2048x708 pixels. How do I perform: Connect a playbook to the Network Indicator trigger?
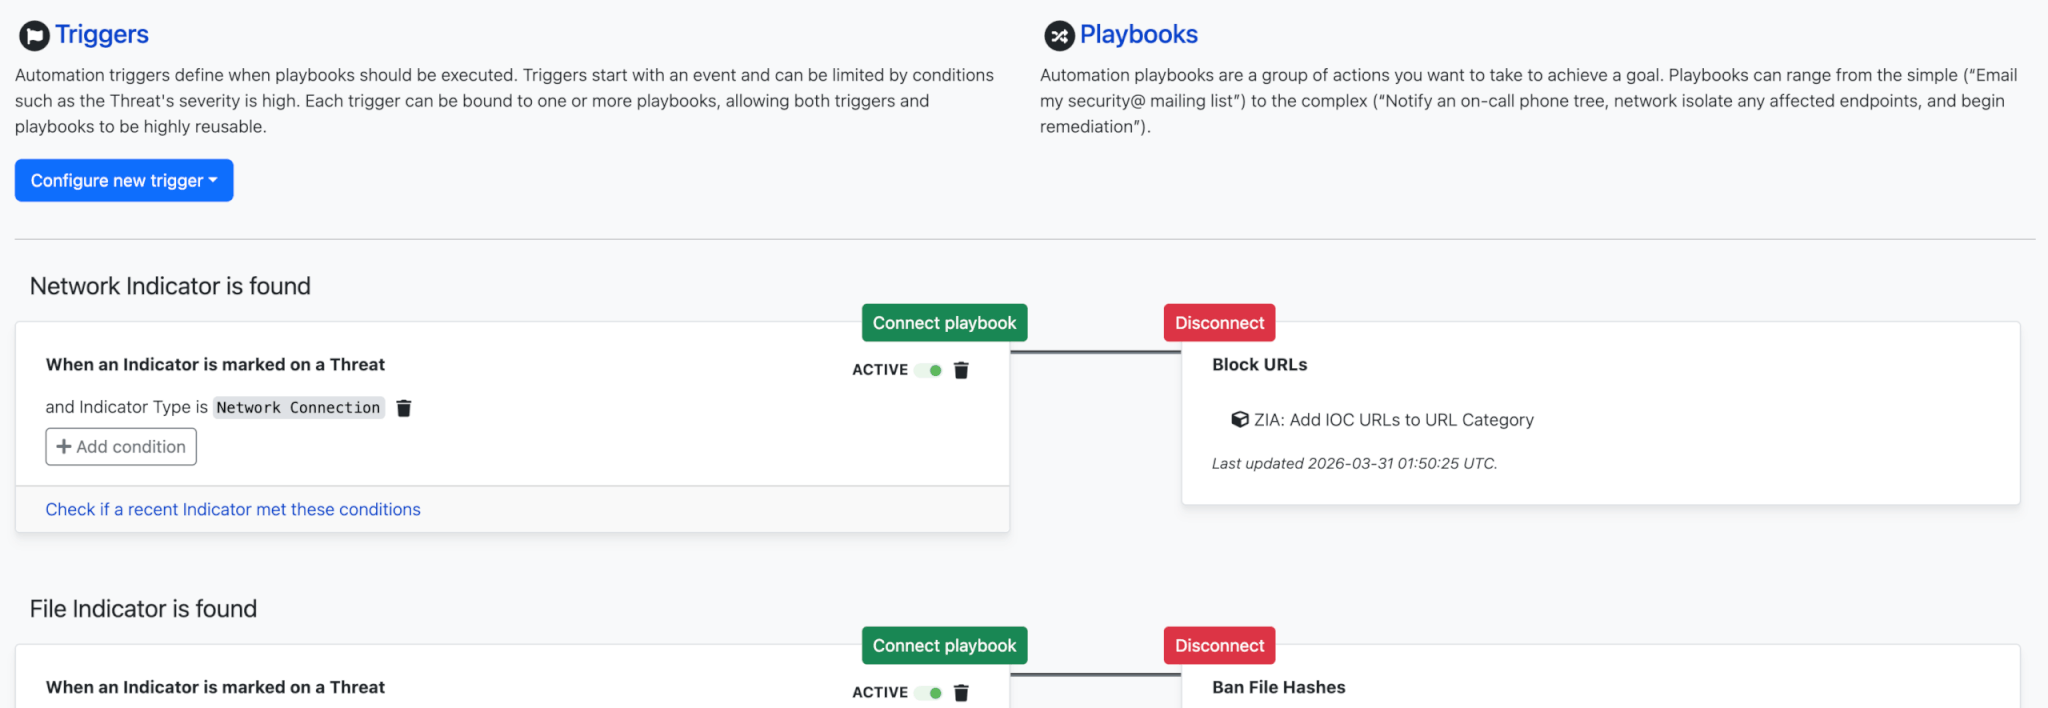tap(944, 323)
